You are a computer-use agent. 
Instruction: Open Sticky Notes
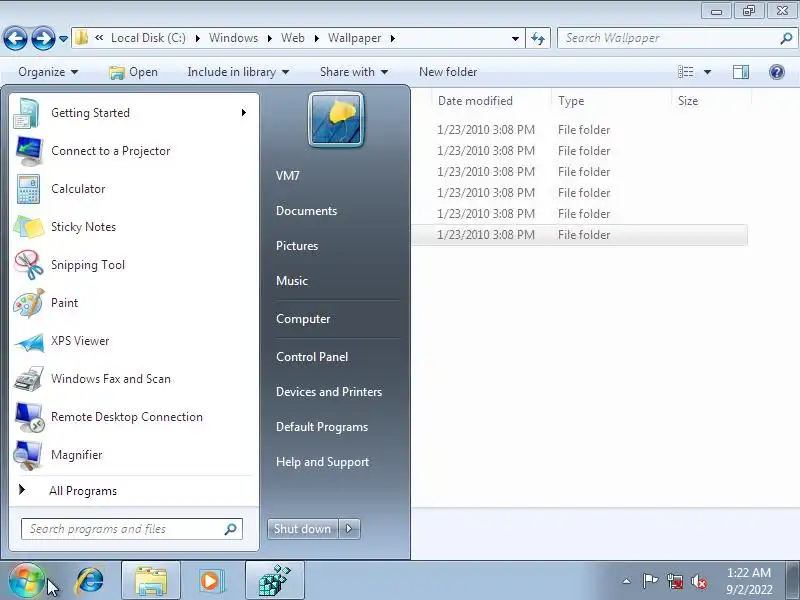coord(134,227)
